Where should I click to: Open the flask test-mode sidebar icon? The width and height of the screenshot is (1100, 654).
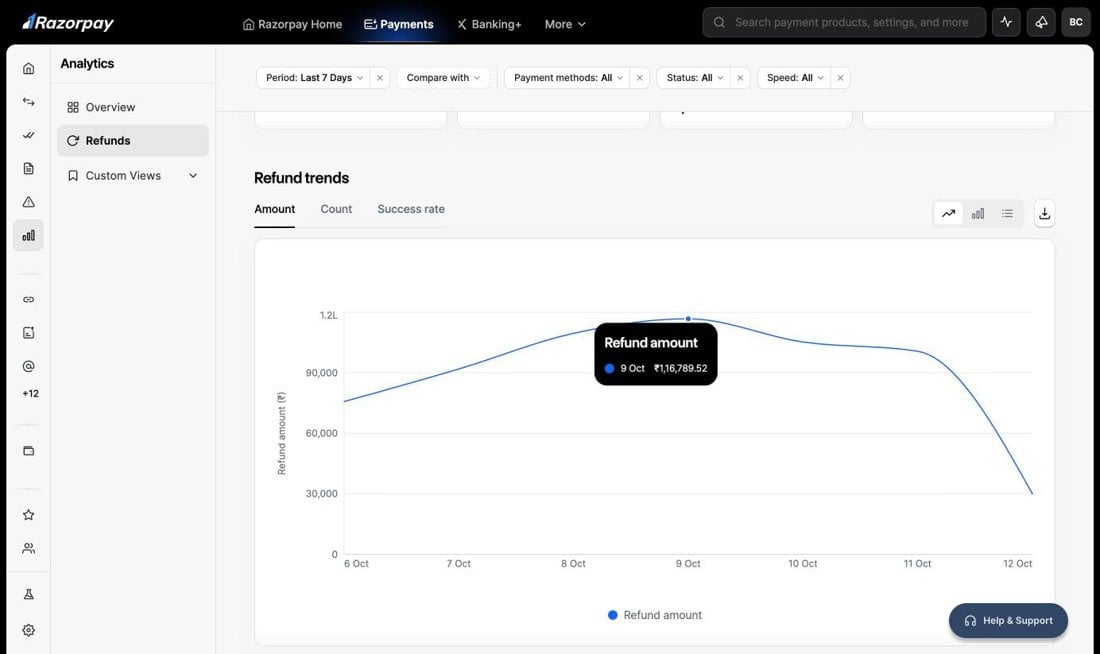coord(28,594)
